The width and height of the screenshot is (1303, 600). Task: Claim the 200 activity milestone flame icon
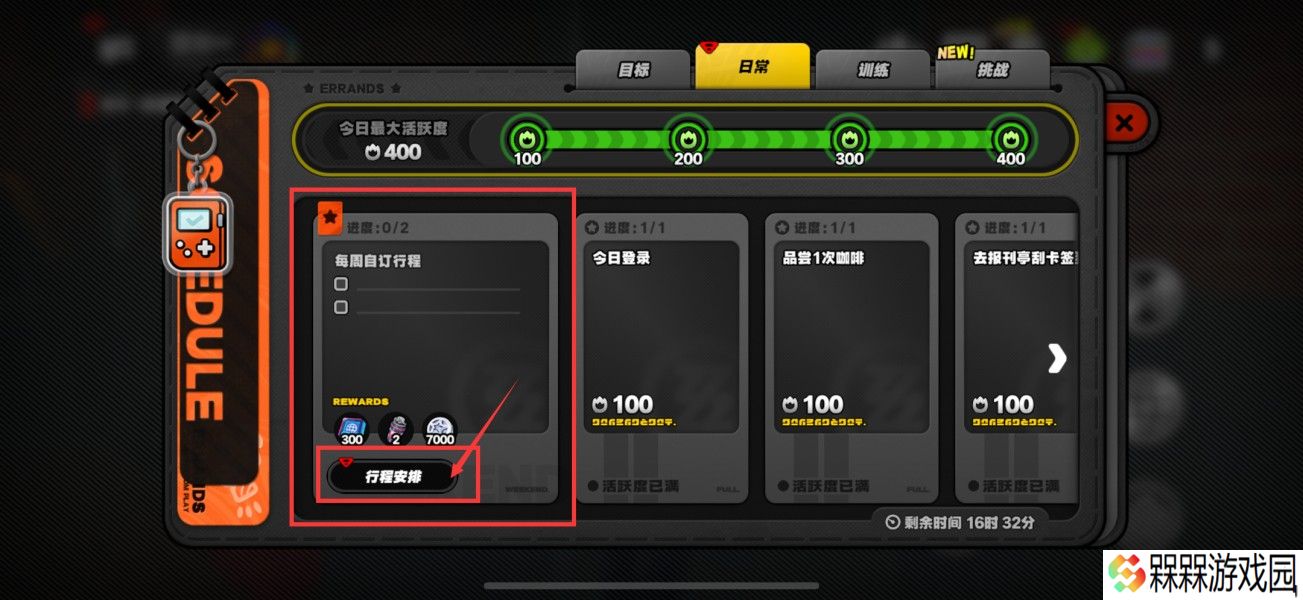[x=687, y=139]
